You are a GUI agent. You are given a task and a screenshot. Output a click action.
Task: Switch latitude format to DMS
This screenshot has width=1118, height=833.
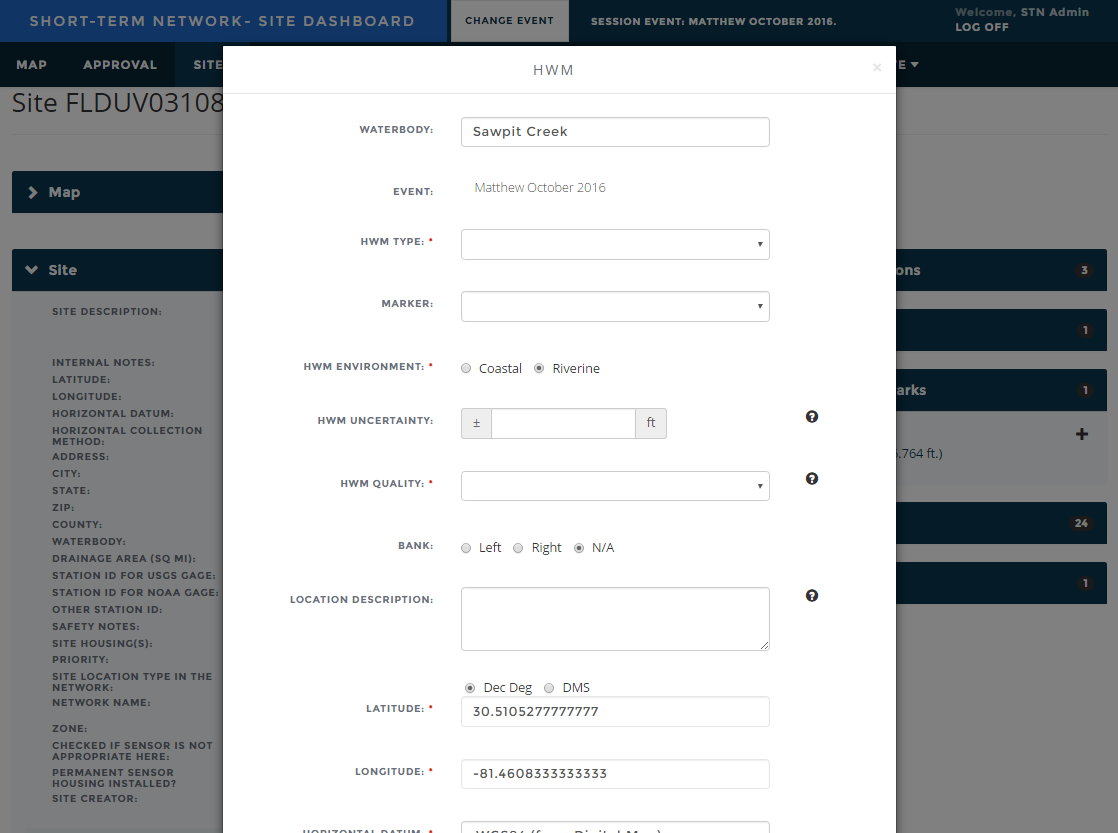click(548, 687)
